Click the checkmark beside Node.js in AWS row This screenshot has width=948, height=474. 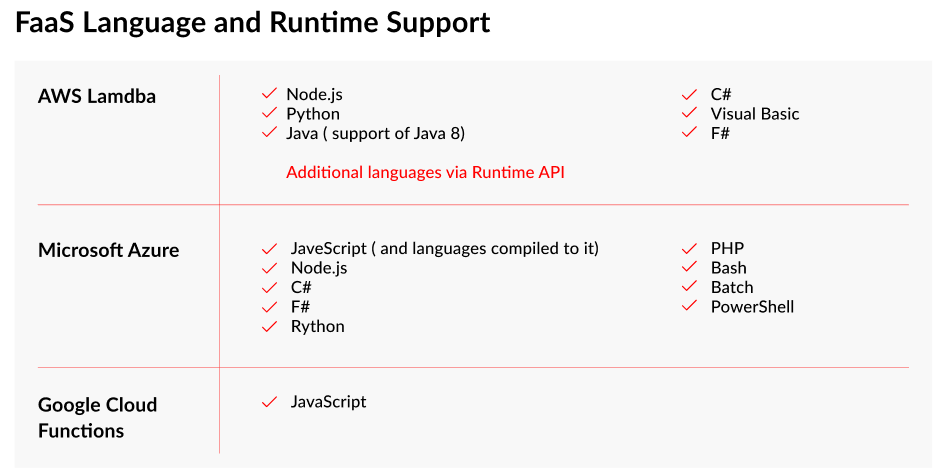[x=269, y=94]
